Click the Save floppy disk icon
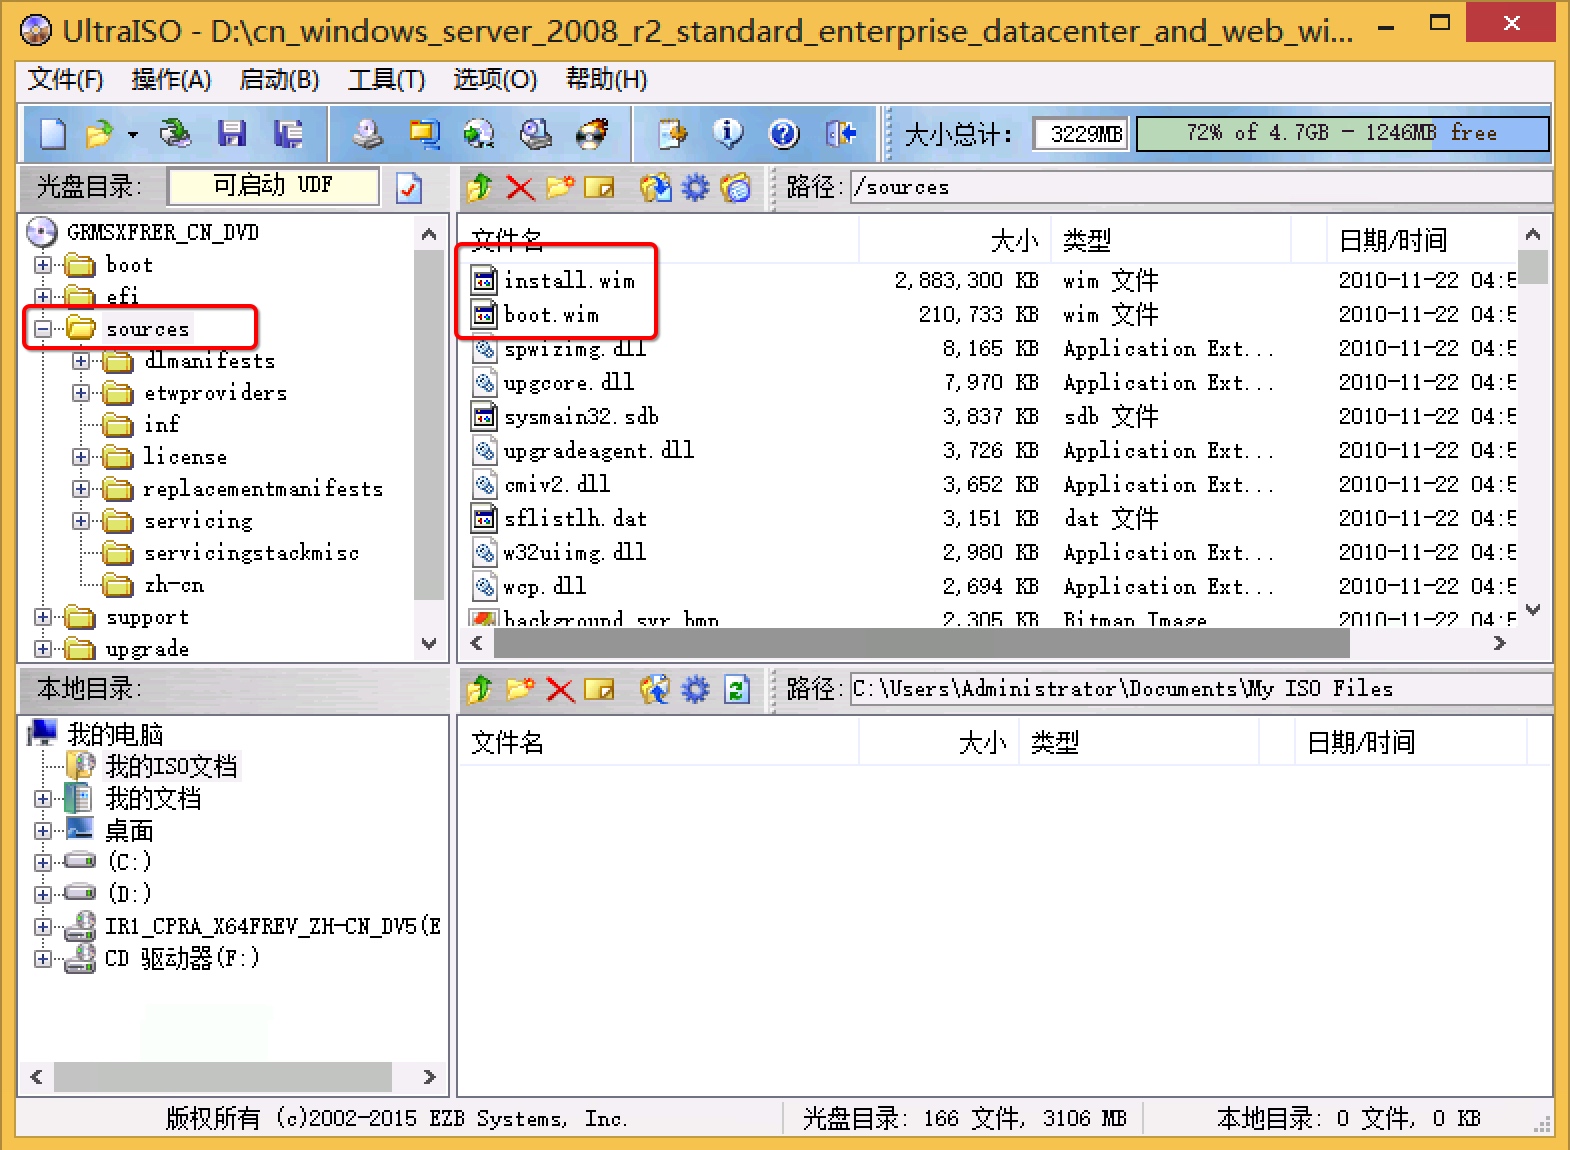This screenshot has height=1150, width=1570. coord(232,133)
